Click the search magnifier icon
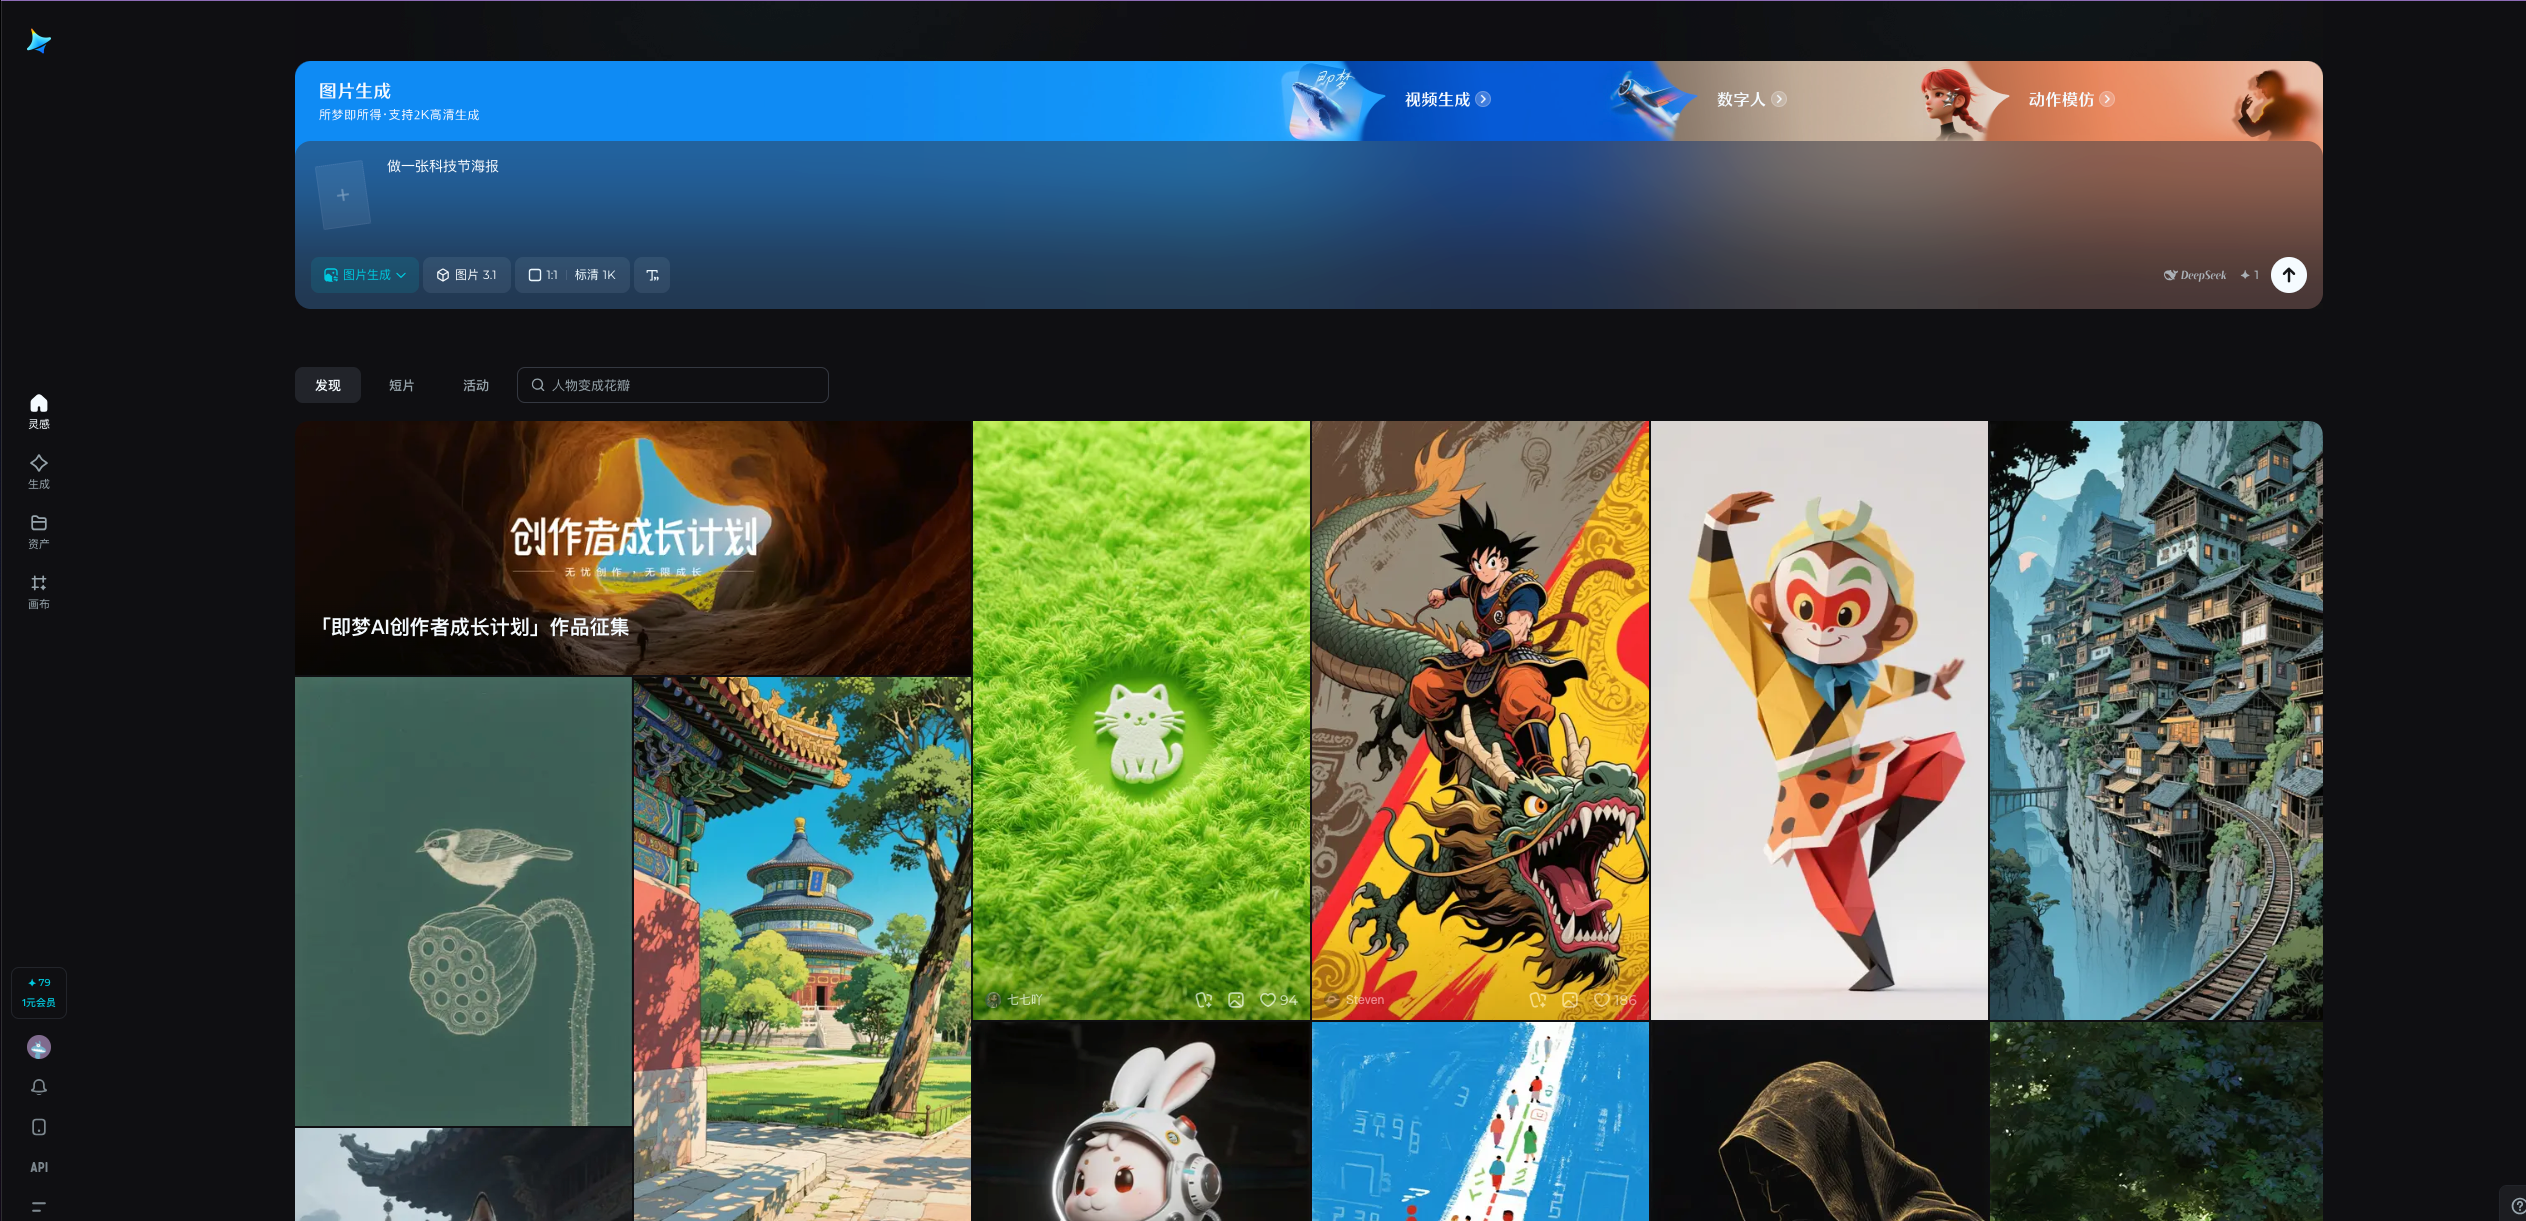 tap(538, 385)
